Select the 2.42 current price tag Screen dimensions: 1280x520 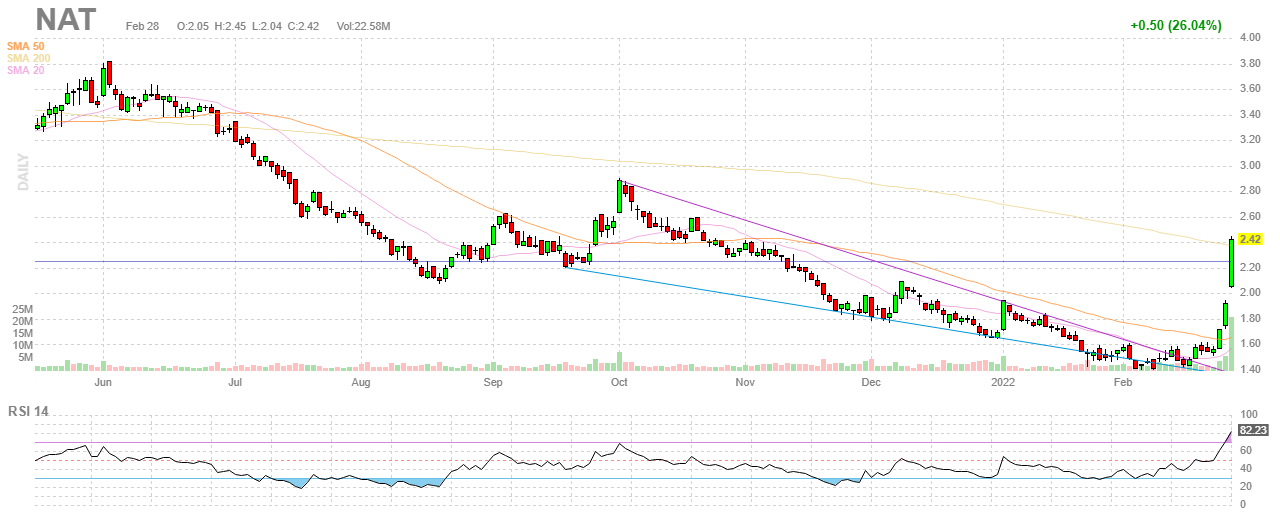tap(1250, 240)
